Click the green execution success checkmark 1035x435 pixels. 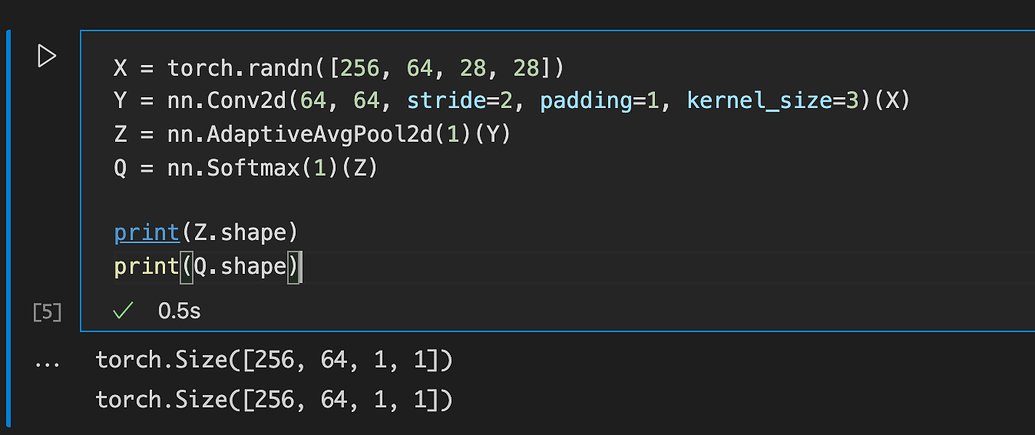tap(123, 311)
